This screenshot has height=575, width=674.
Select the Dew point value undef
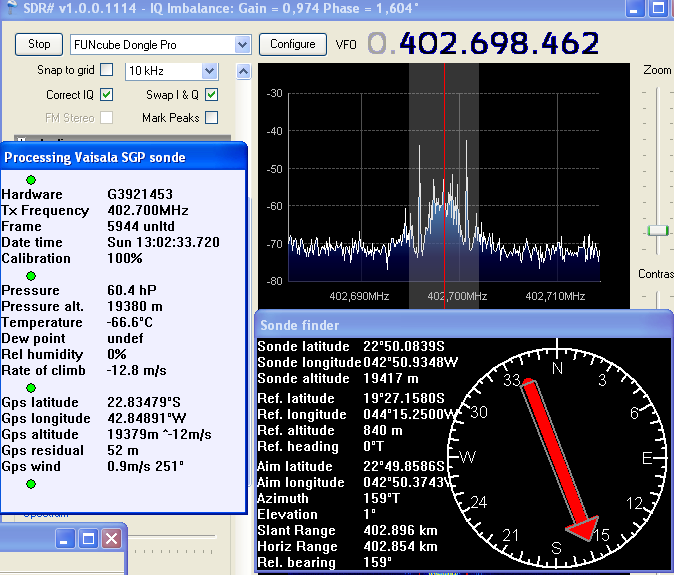tap(125, 338)
